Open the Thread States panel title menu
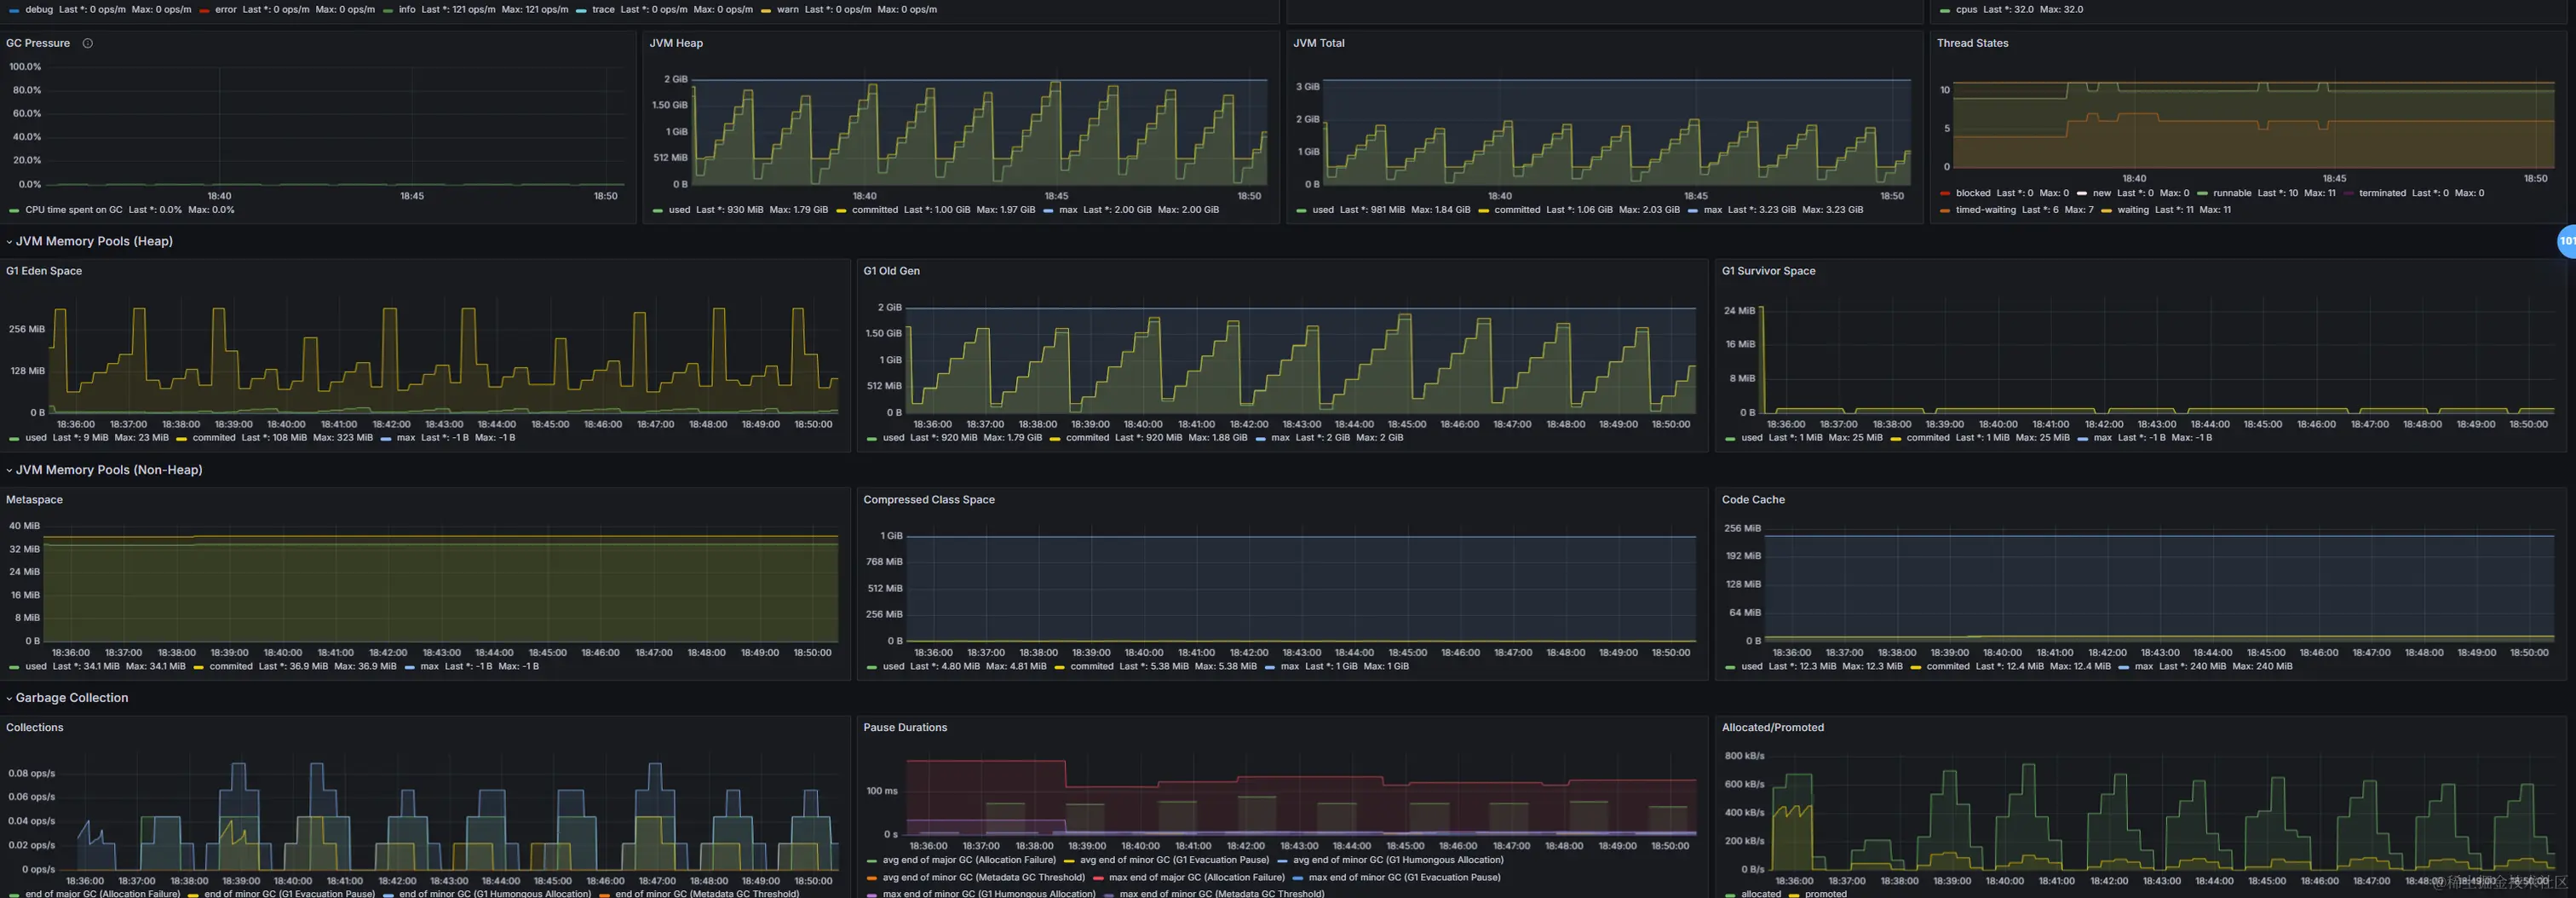2576x898 pixels. 1972,44
